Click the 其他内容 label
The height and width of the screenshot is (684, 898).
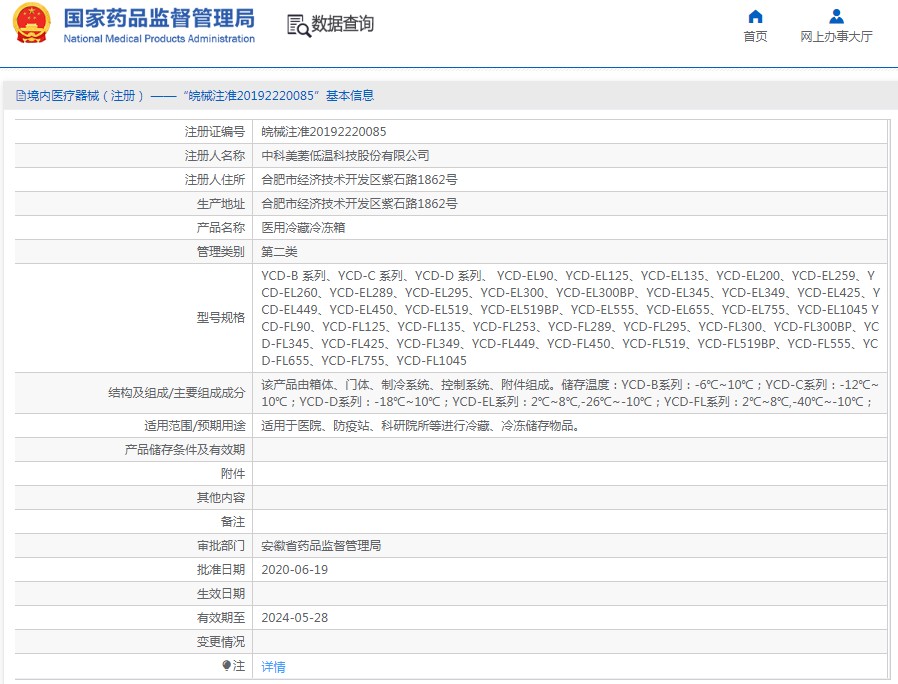click(x=221, y=498)
